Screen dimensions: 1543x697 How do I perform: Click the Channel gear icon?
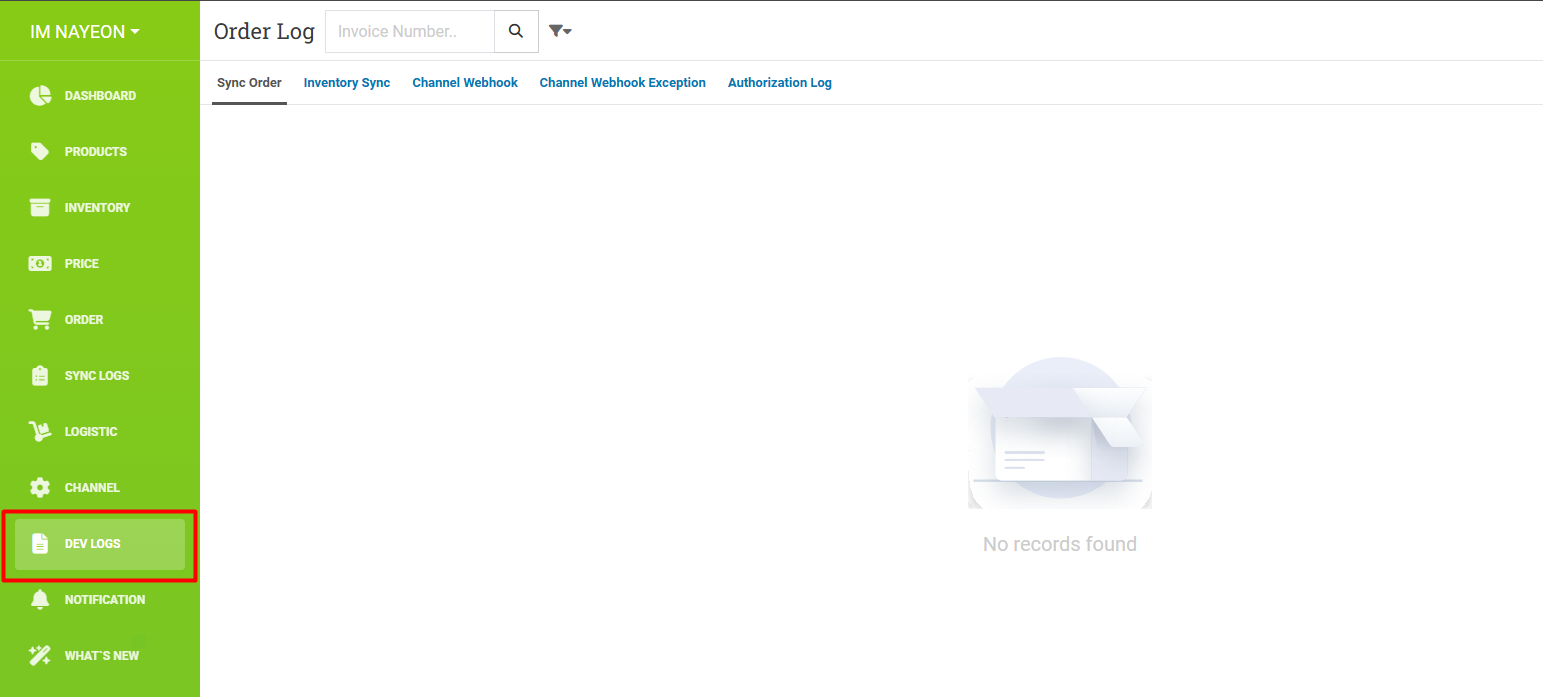(x=40, y=488)
